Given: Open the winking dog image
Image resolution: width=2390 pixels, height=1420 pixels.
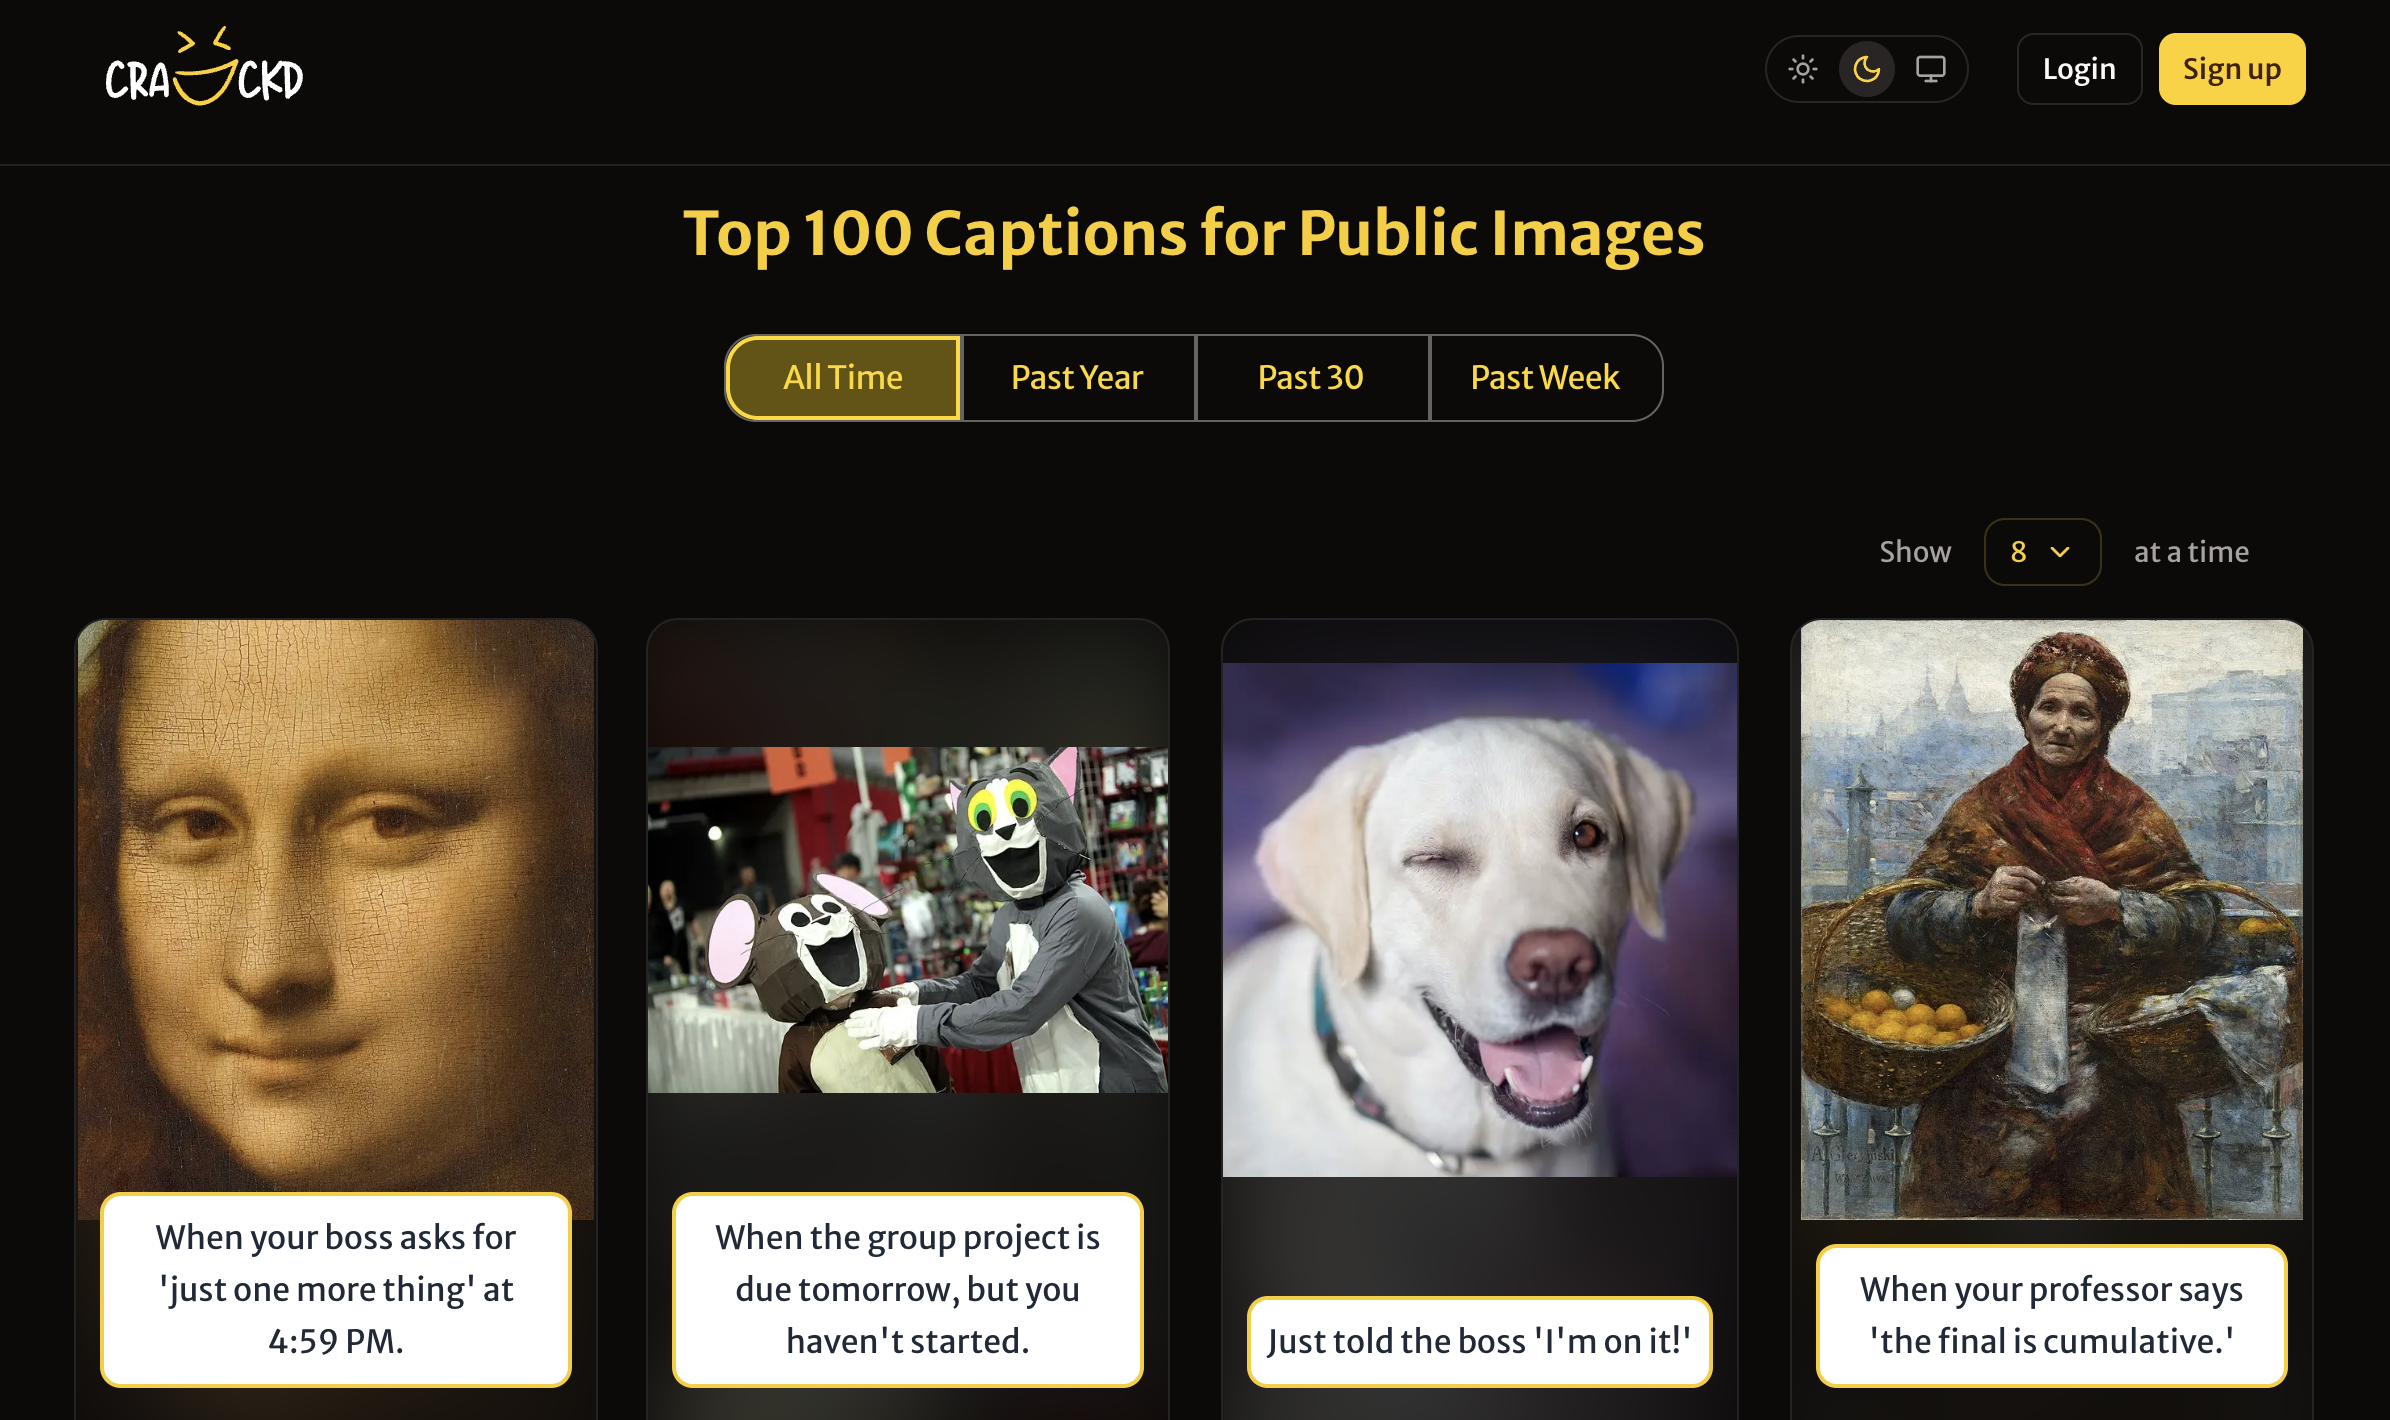Looking at the screenshot, I should tap(1479, 919).
